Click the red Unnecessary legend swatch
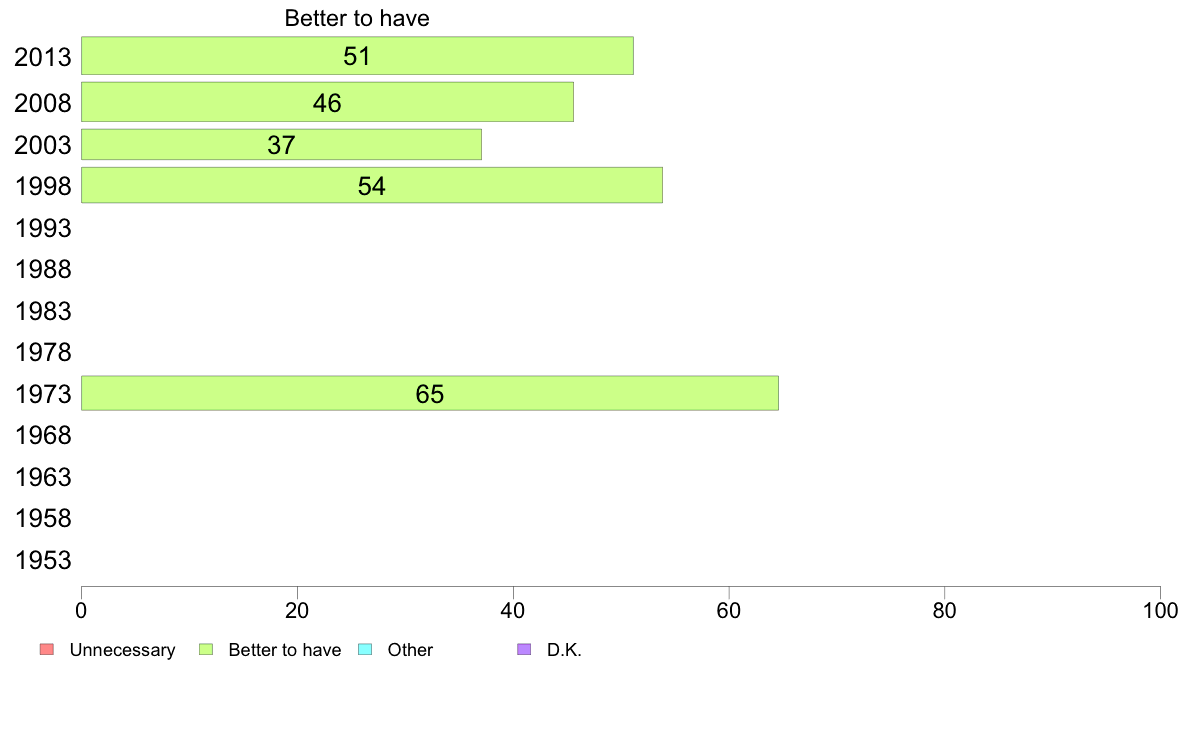The image size is (1188, 736). pyautogui.click(x=47, y=650)
